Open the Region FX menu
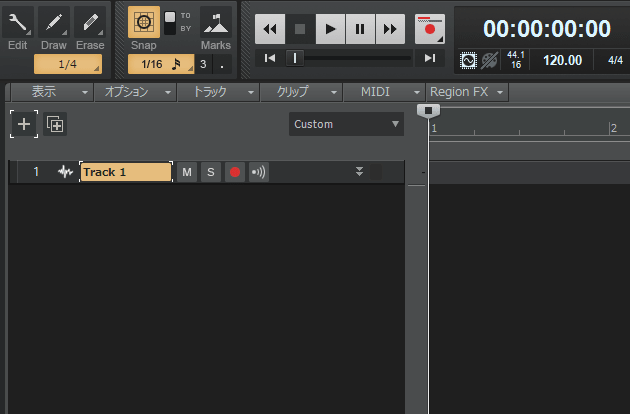This screenshot has height=414, width=630. [x=467, y=92]
